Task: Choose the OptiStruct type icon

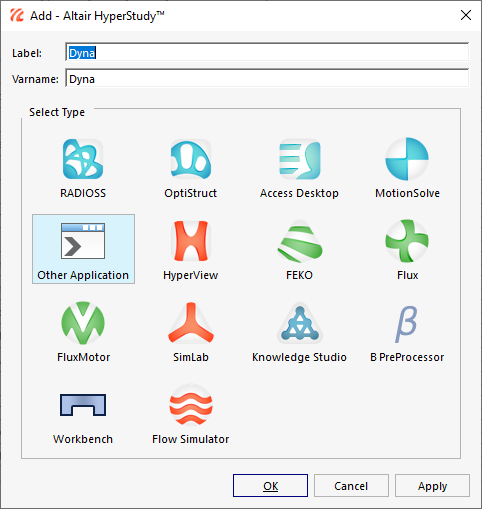Action: click(191, 159)
